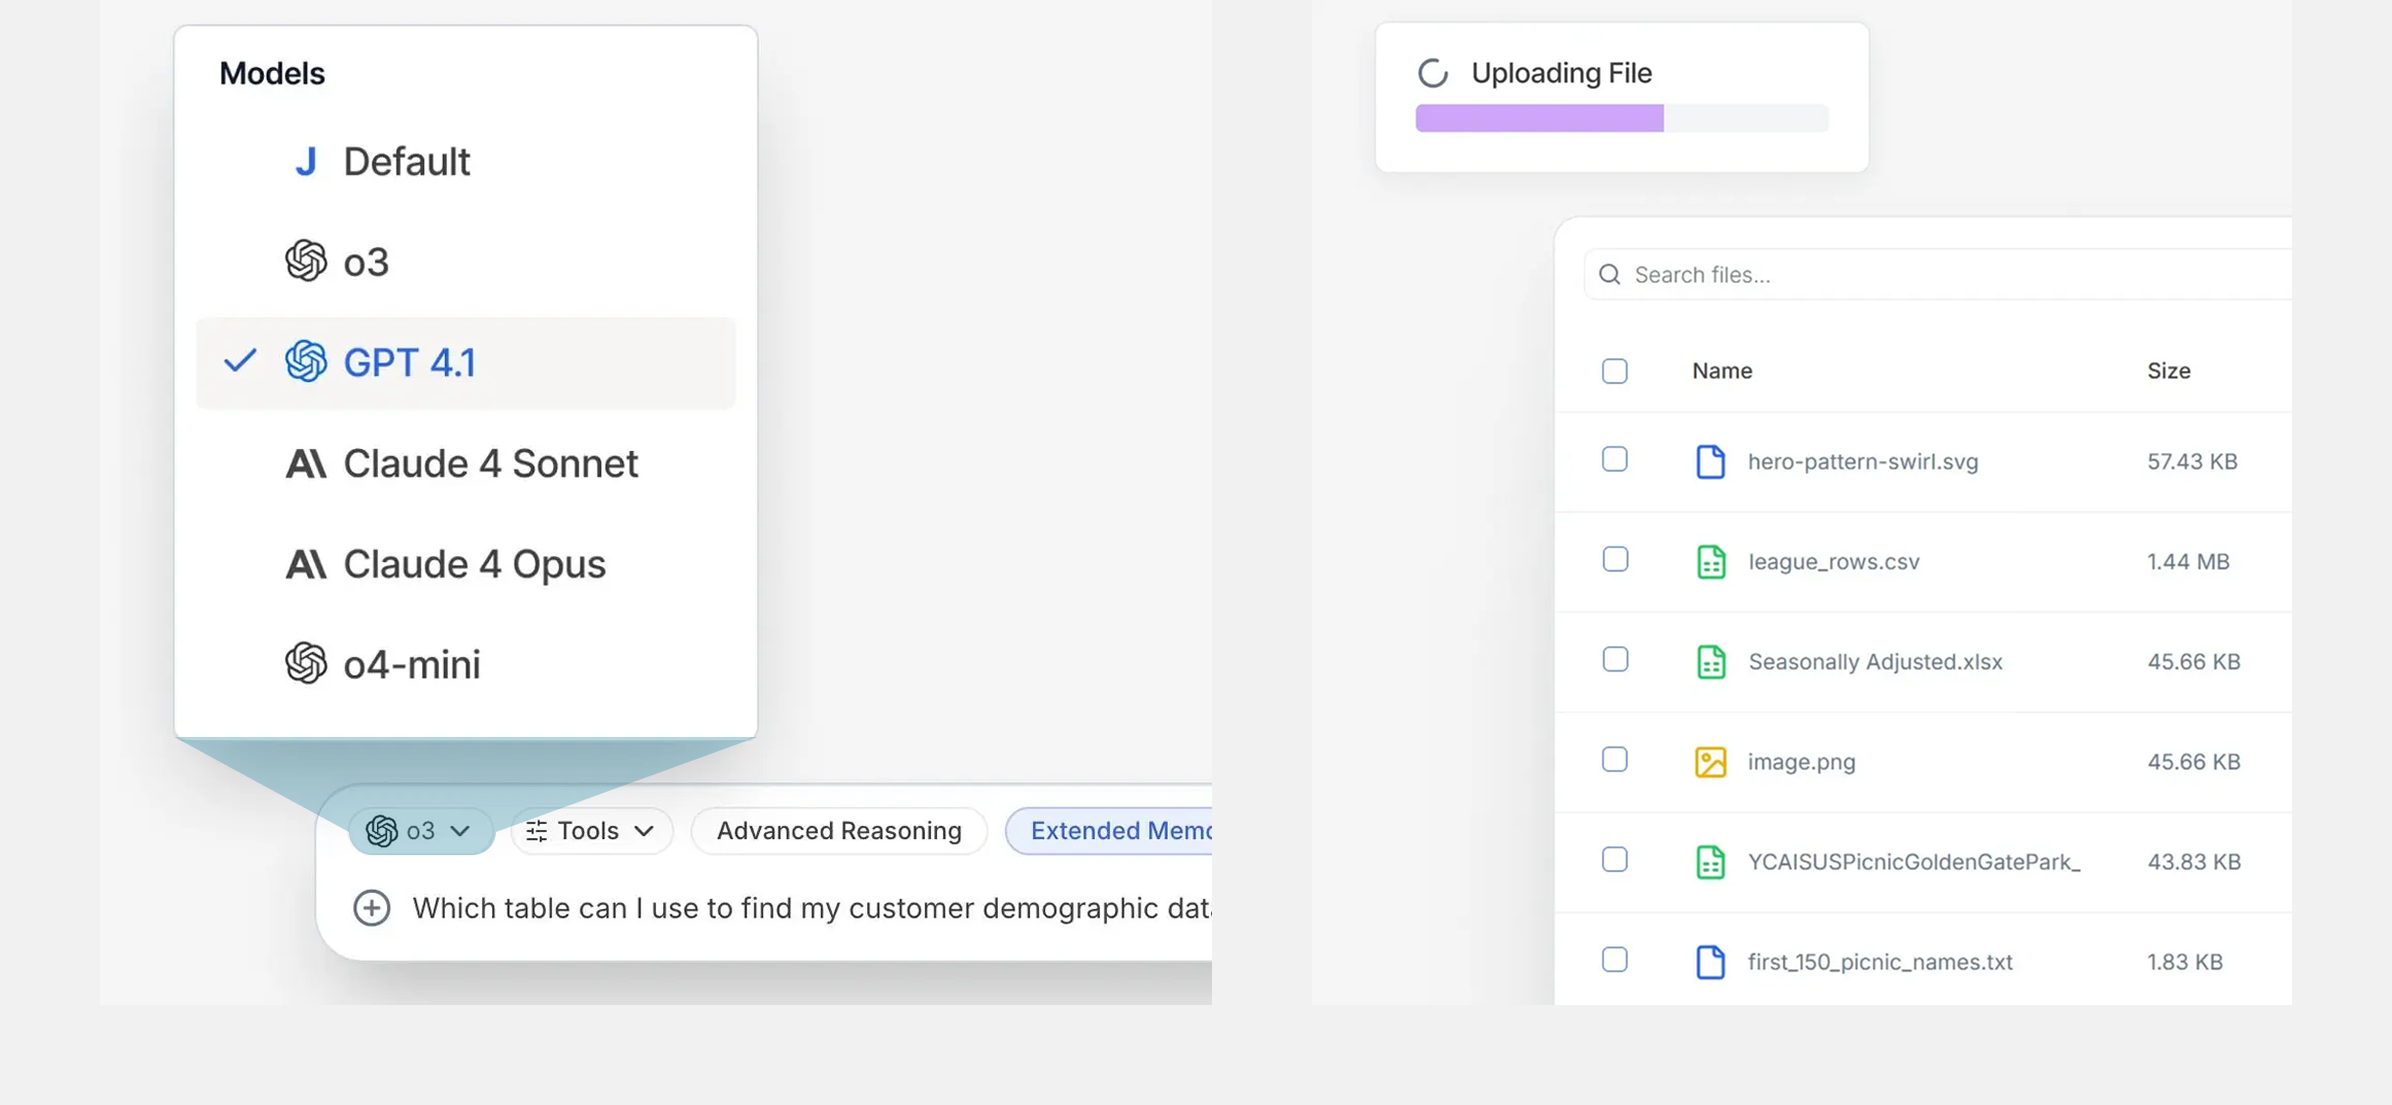The width and height of the screenshot is (2392, 1105).
Task: Click the 1.44 MB size value
Action: (2188, 561)
